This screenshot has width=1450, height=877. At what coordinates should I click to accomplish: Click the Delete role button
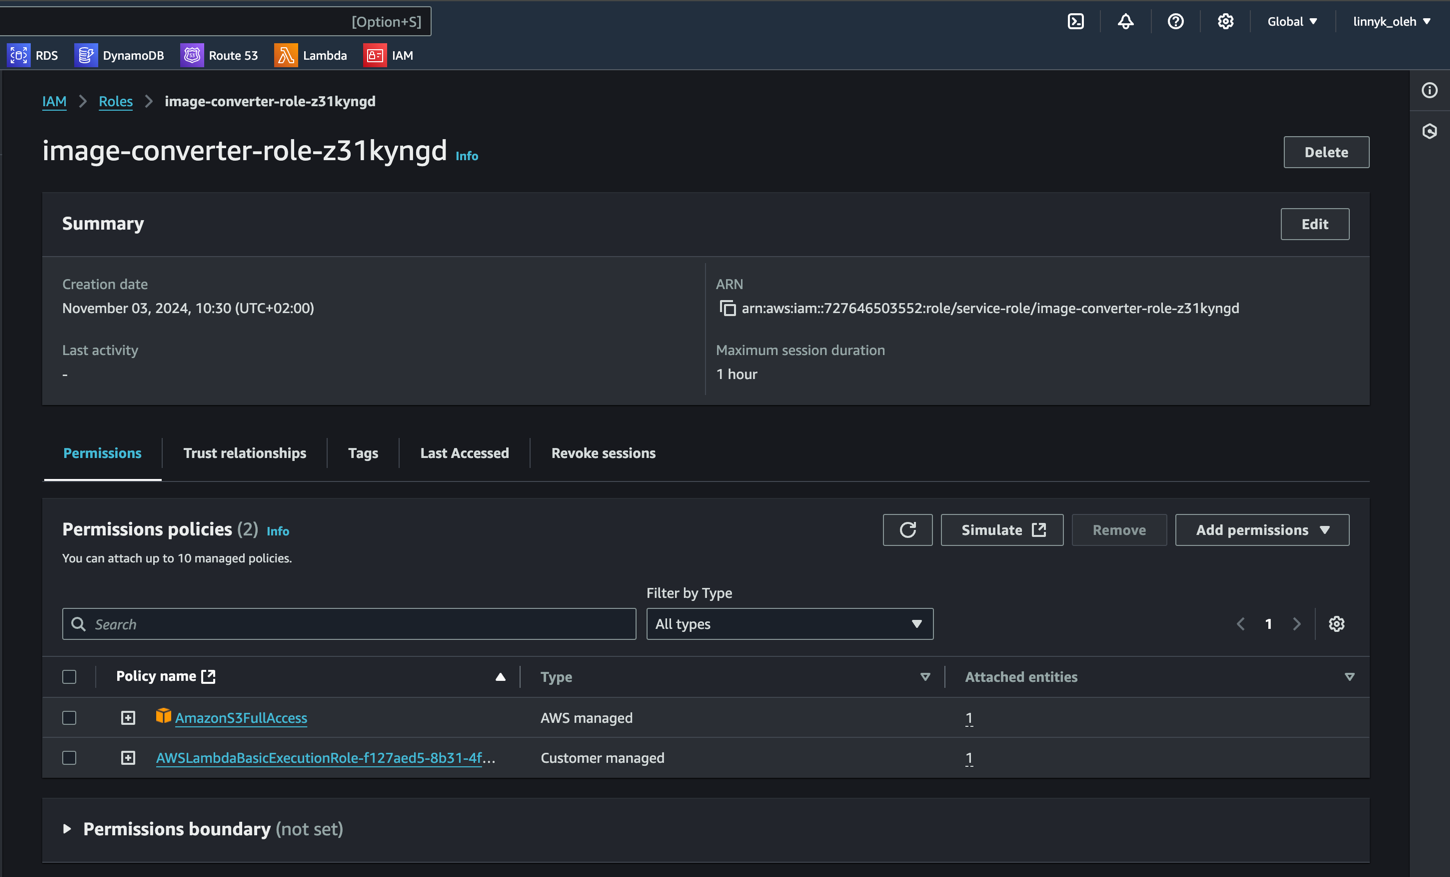coord(1326,152)
